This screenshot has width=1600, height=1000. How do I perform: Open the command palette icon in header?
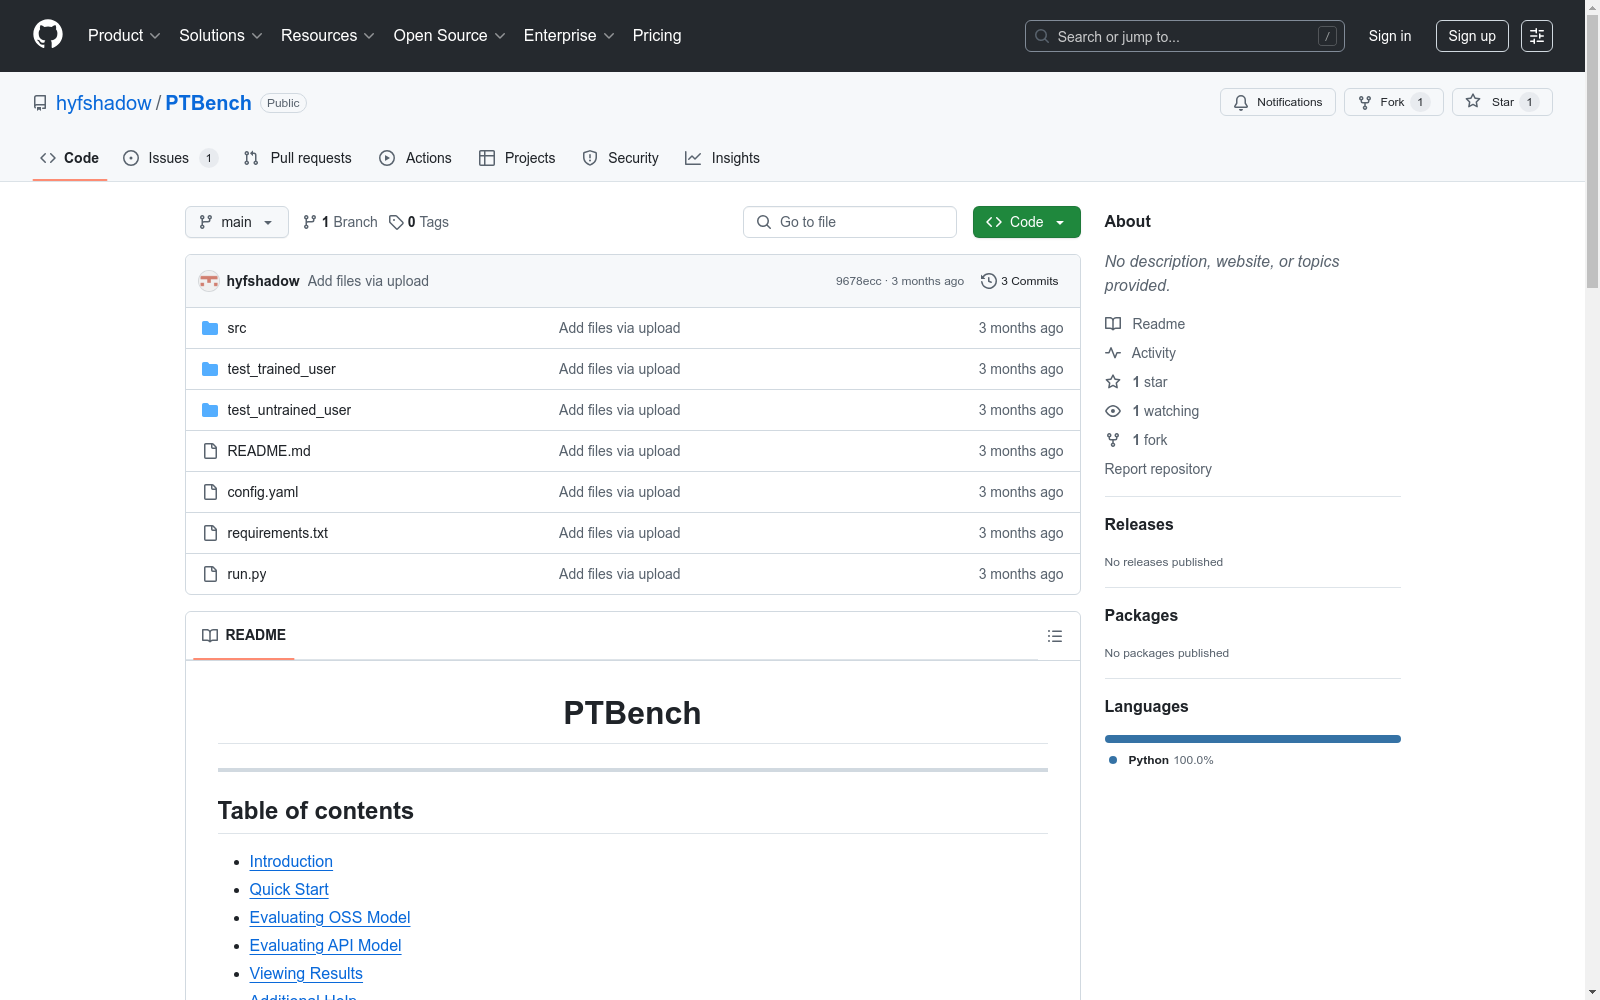point(1537,36)
